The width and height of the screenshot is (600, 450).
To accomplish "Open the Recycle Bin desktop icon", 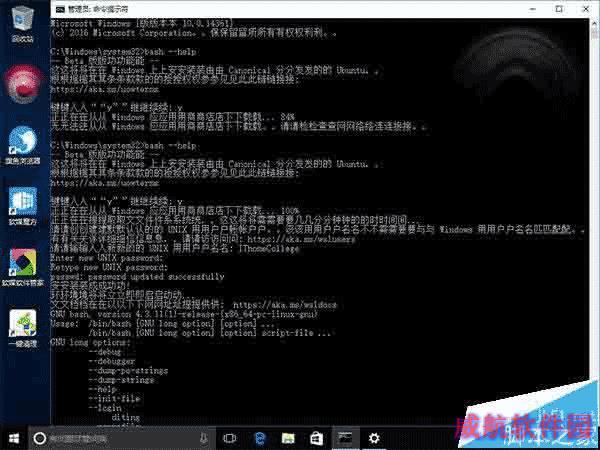I will click(x=22, y=24).
